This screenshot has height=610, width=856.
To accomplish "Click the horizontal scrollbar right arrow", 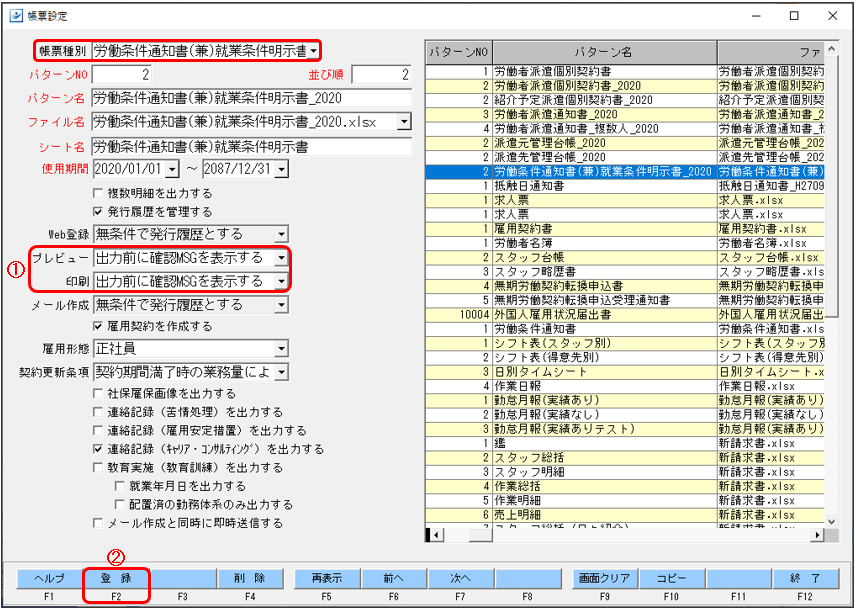I will pos(817,535).
